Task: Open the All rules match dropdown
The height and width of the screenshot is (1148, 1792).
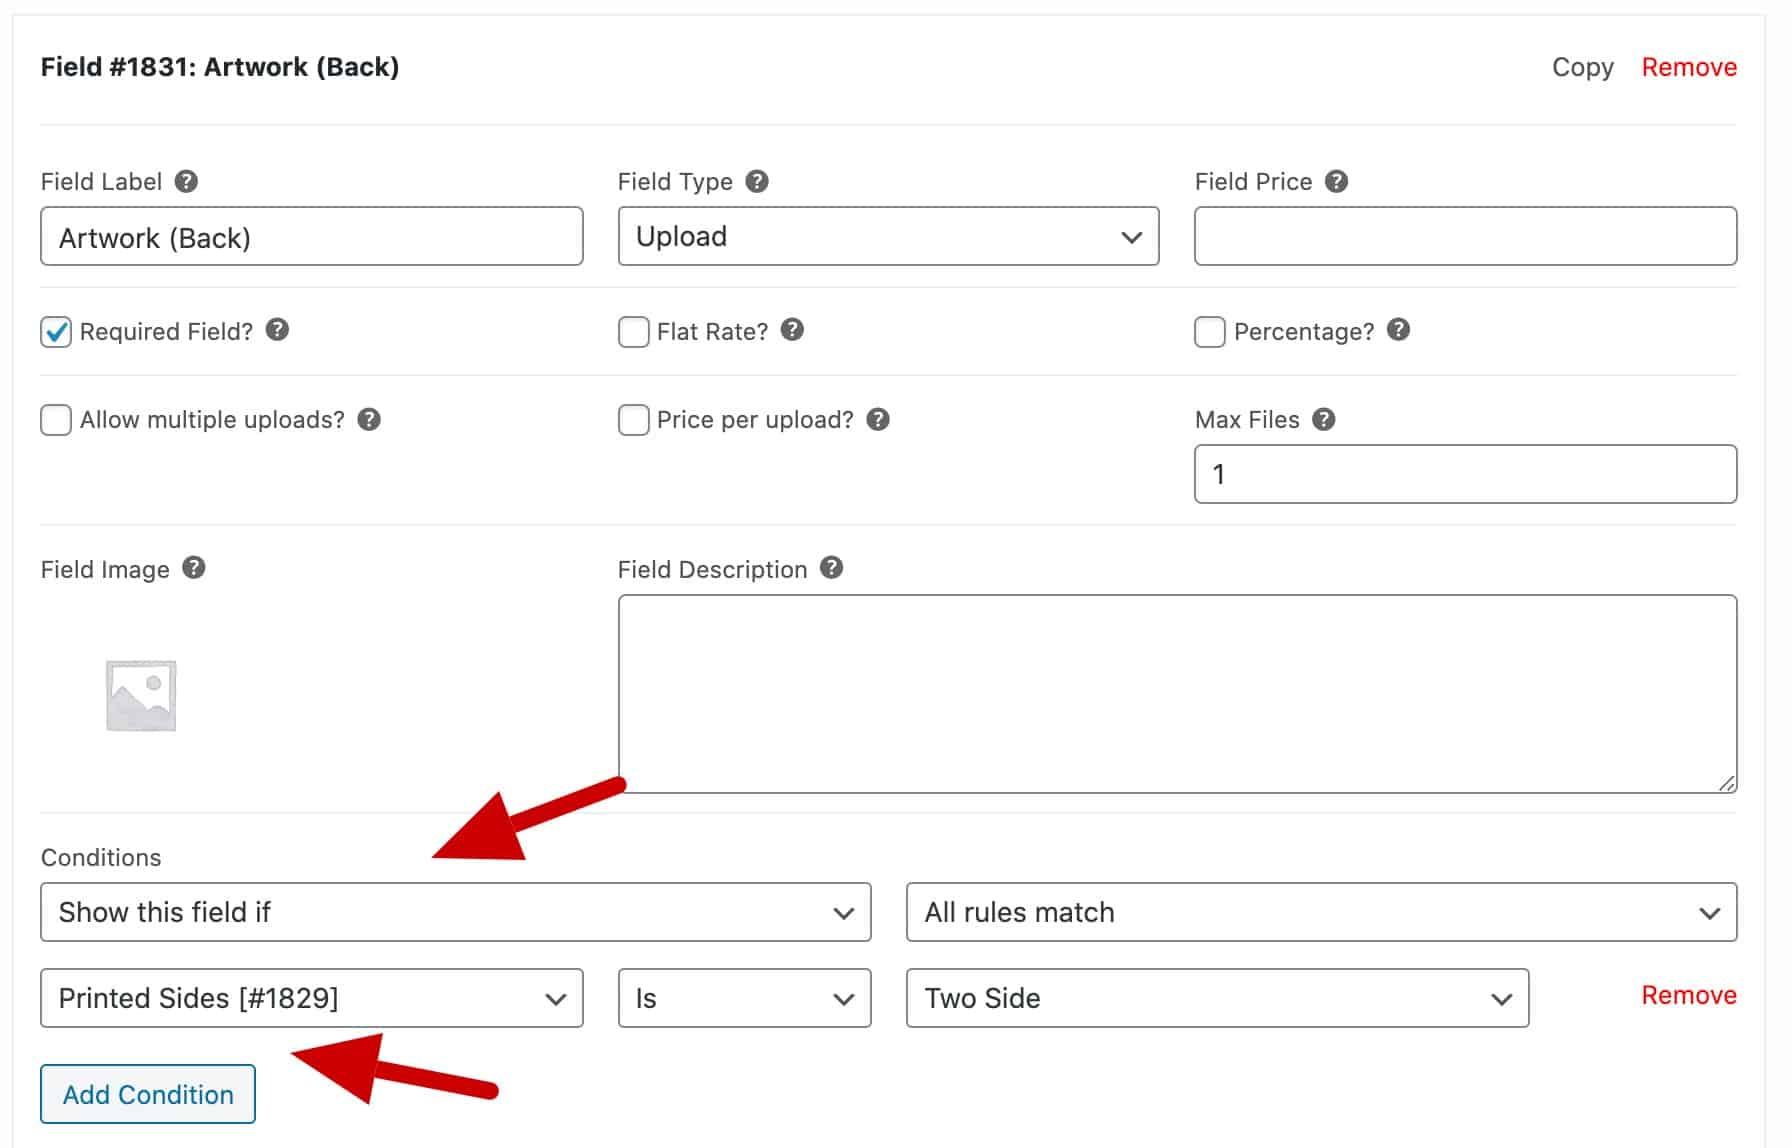Action: 1322,912
